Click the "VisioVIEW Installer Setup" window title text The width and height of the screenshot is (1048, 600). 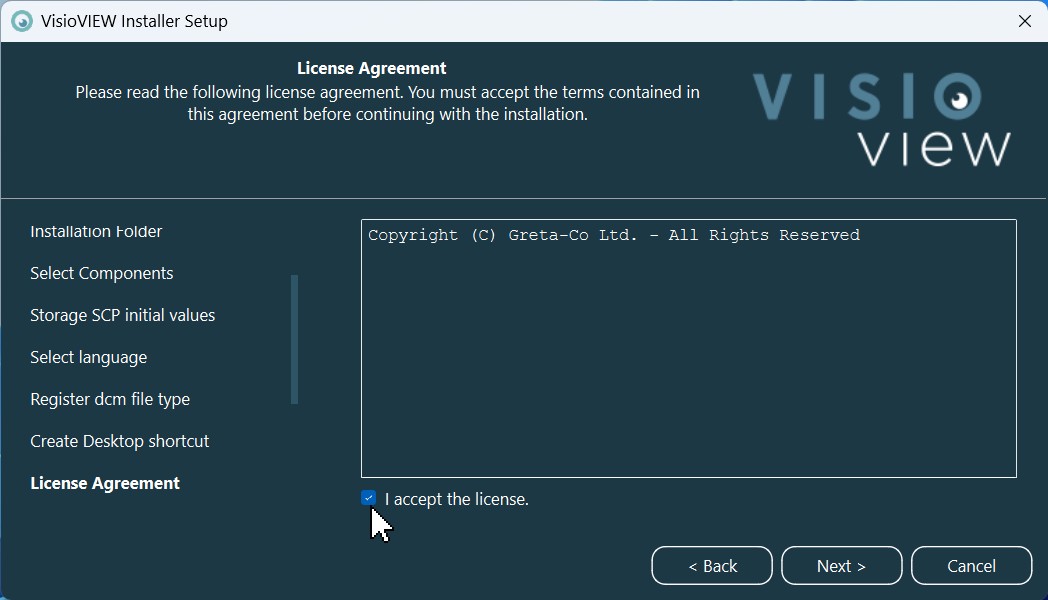pos(134,21)
